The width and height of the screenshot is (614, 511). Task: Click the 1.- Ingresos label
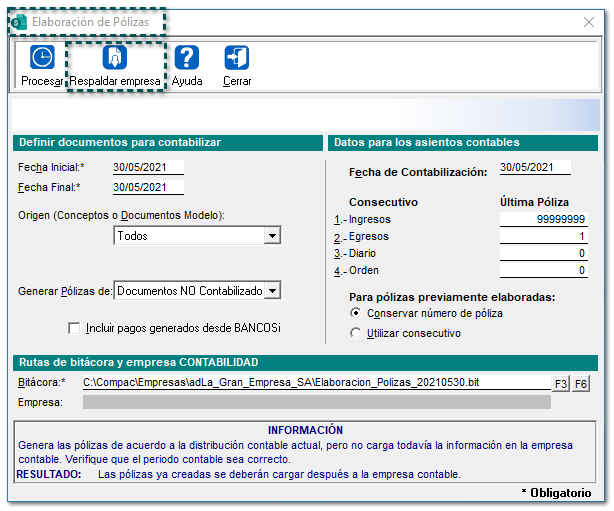362,219
